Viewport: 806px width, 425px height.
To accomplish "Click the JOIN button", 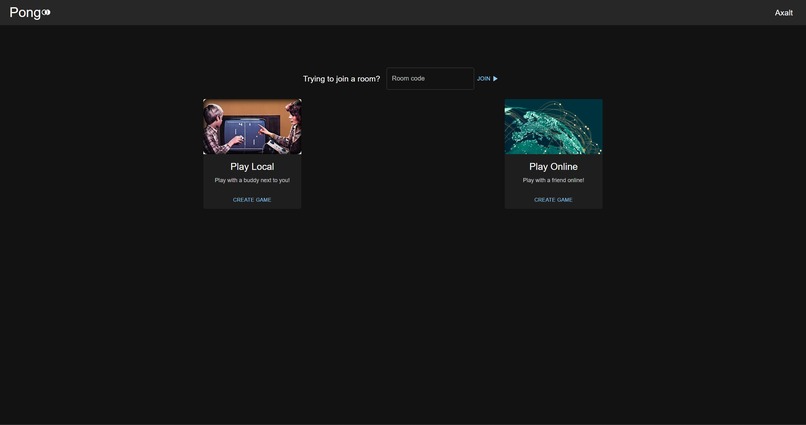I will (487, 79).
